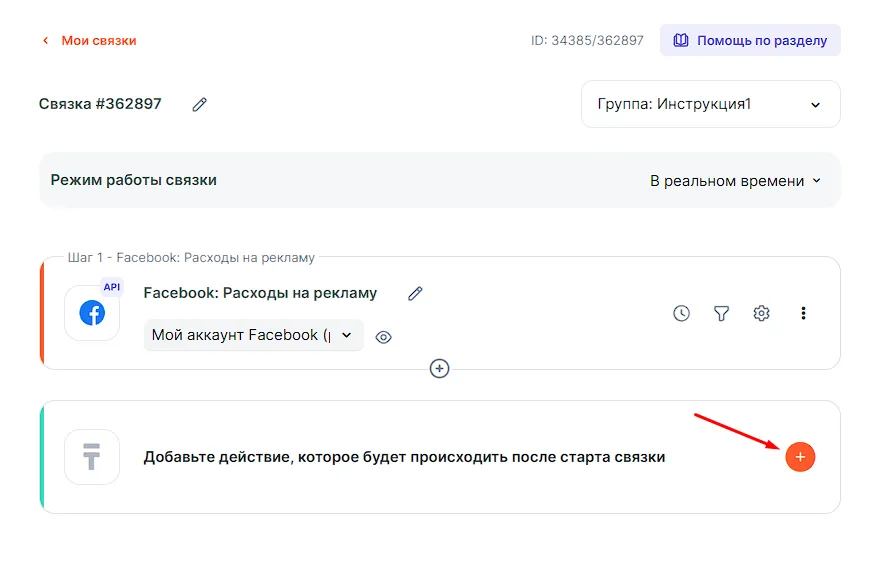Insert step via small circled plus
The image size is (896, 584).
[439, 368]
